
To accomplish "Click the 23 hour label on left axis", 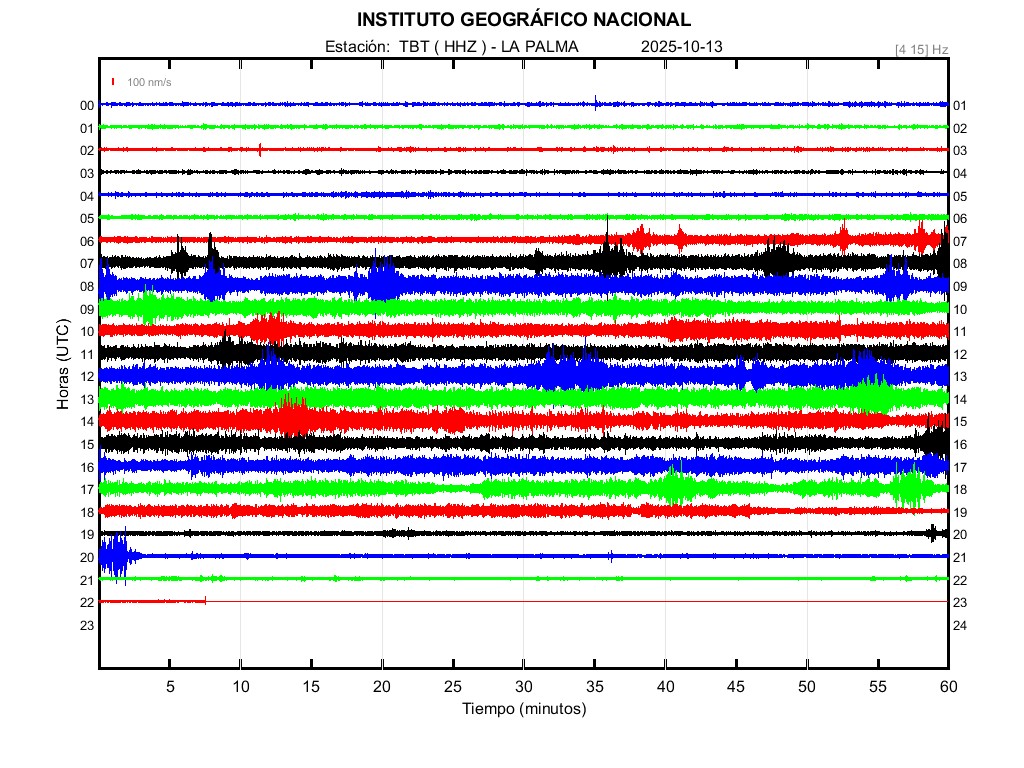I will click(x=87, y=625).
